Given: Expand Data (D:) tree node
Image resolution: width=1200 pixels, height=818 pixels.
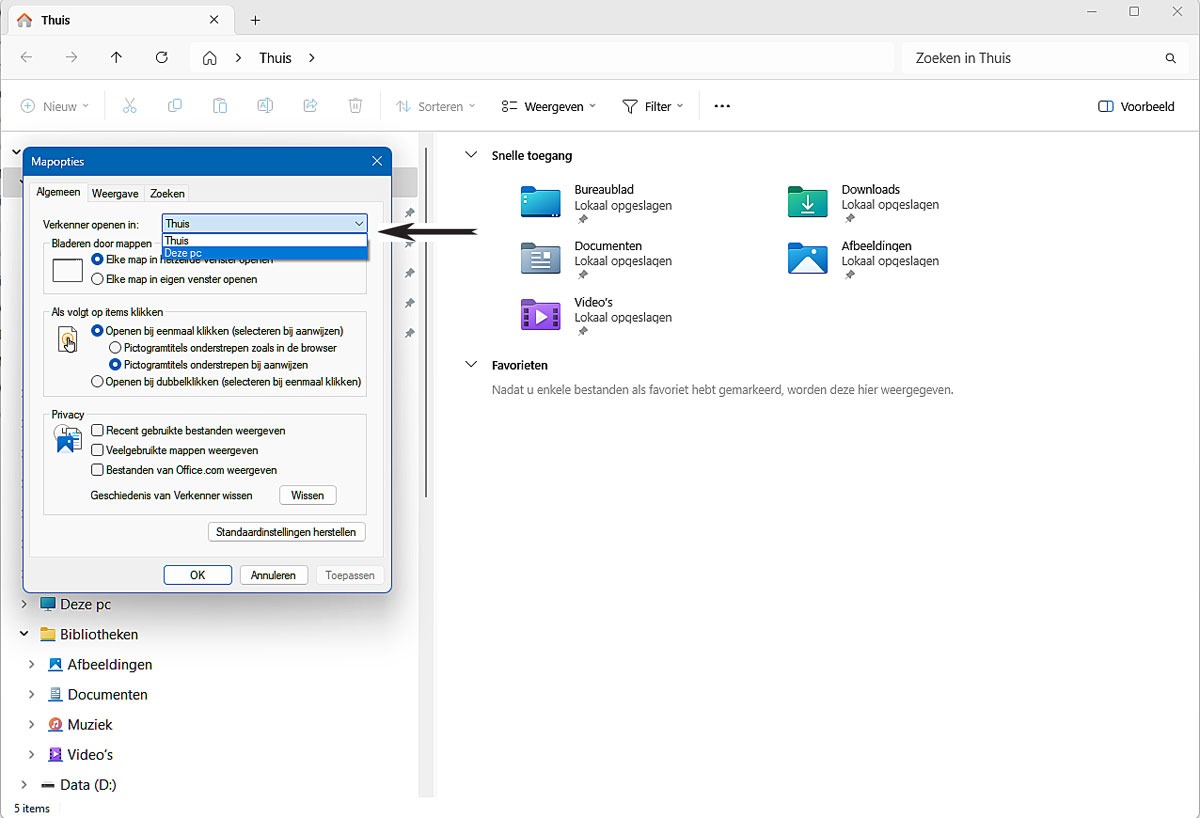Looking at the screenshot, I should (x=24, y=785).
